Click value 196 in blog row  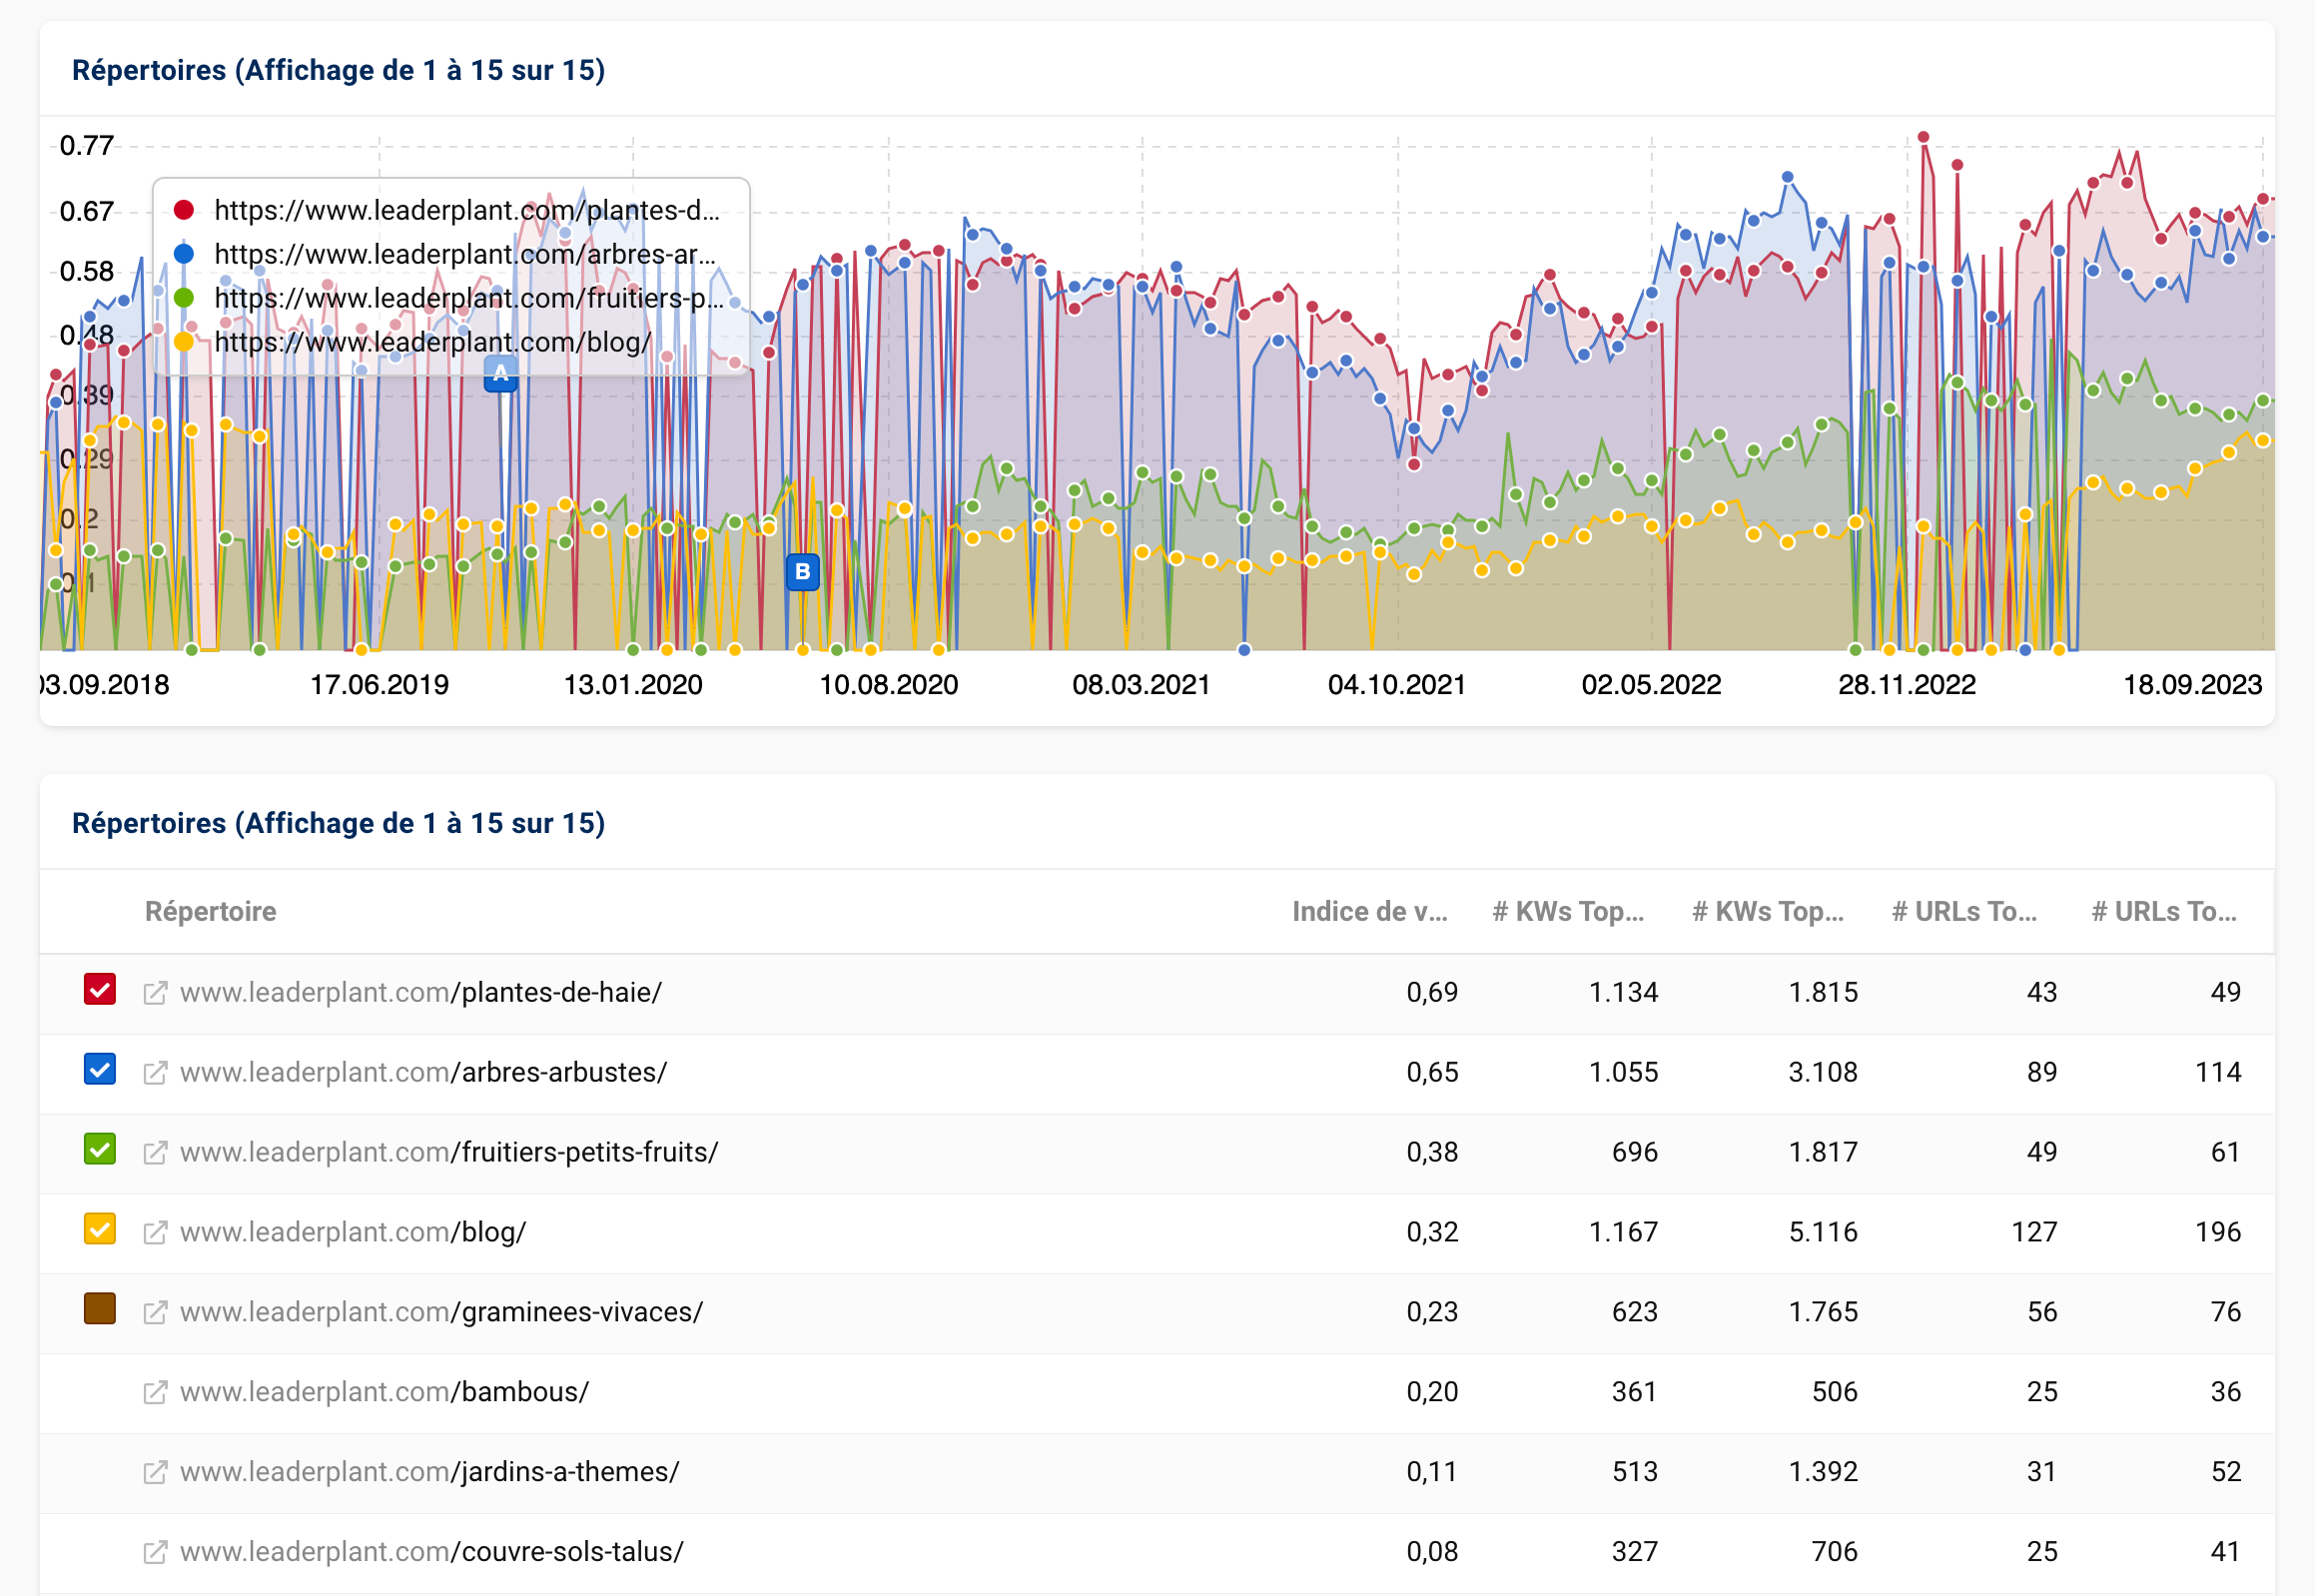coord(2218,1233)
